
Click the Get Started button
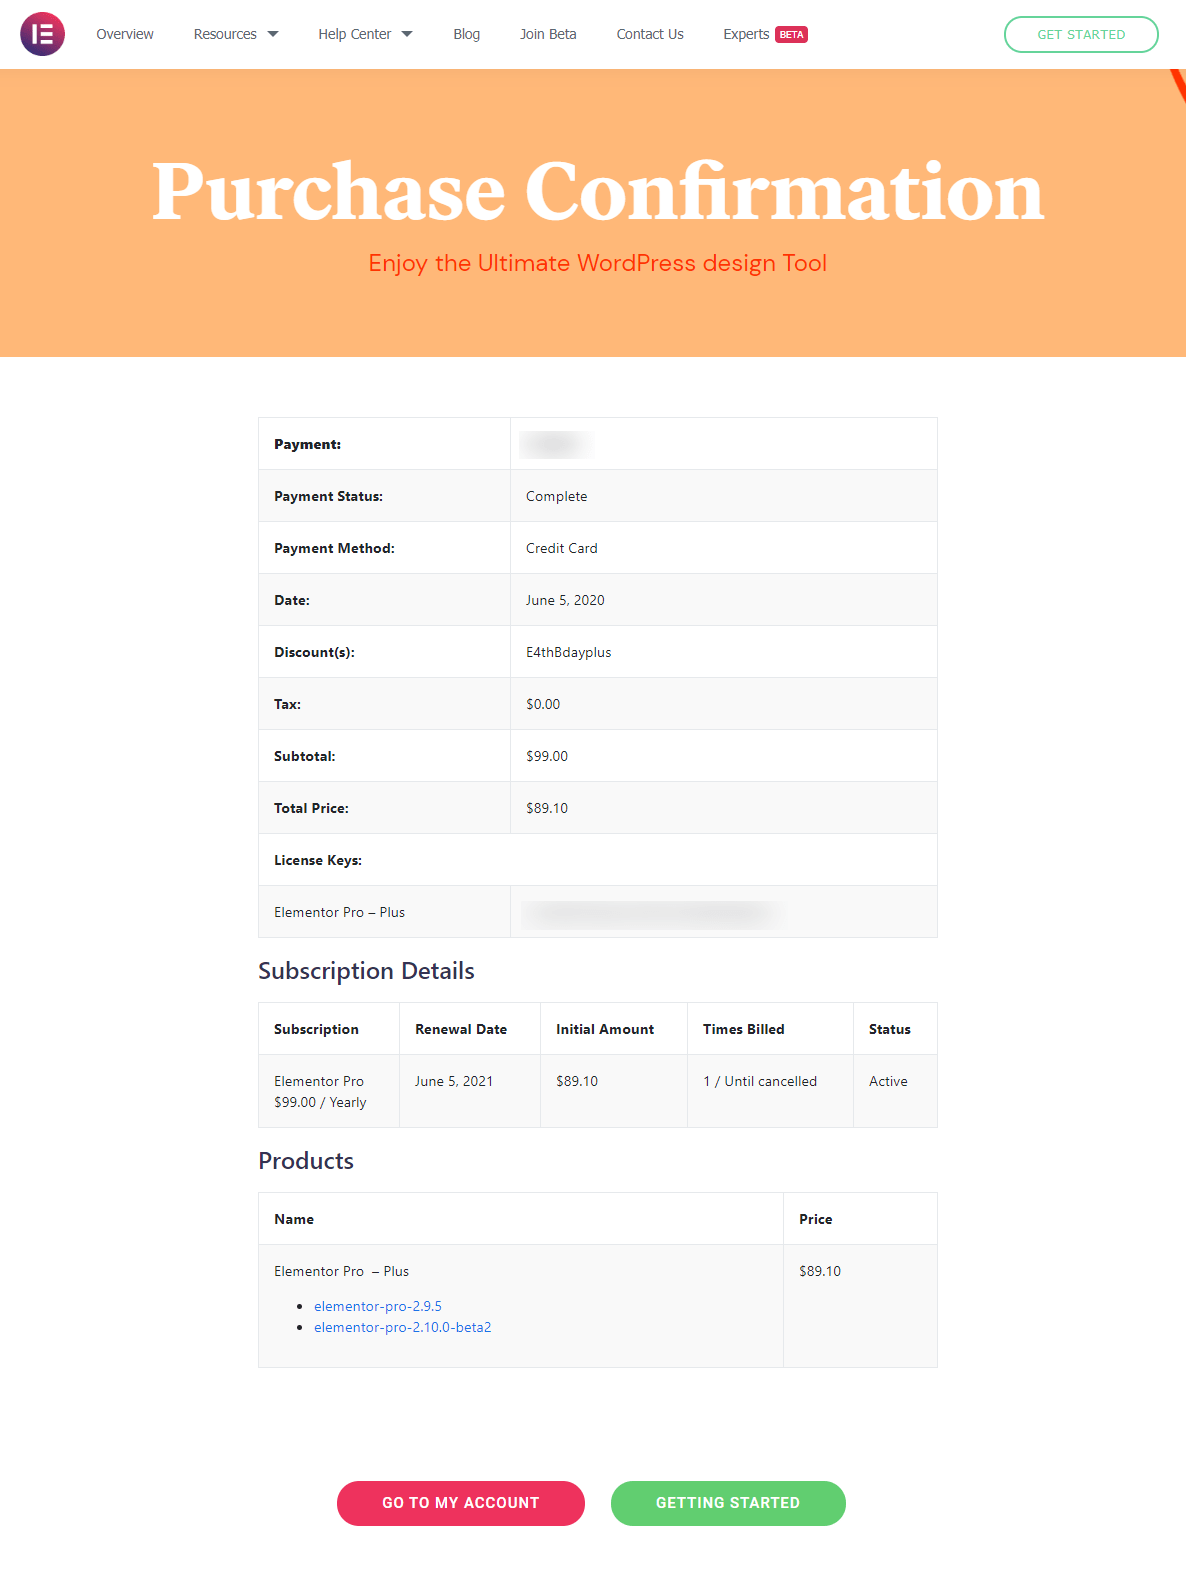pos(1081,34)
